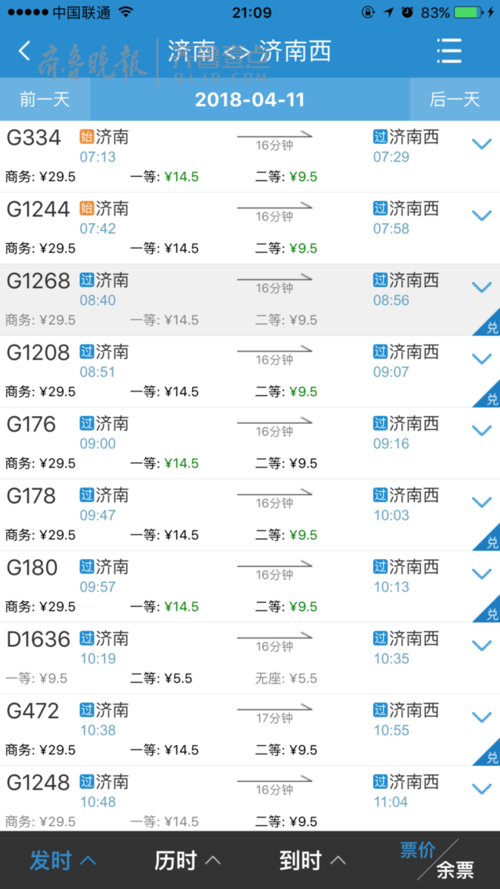The image size is (500, 889).
Task: Open the hamburger list menu icon
Action: pyautogui.click(x=449, y=51)
